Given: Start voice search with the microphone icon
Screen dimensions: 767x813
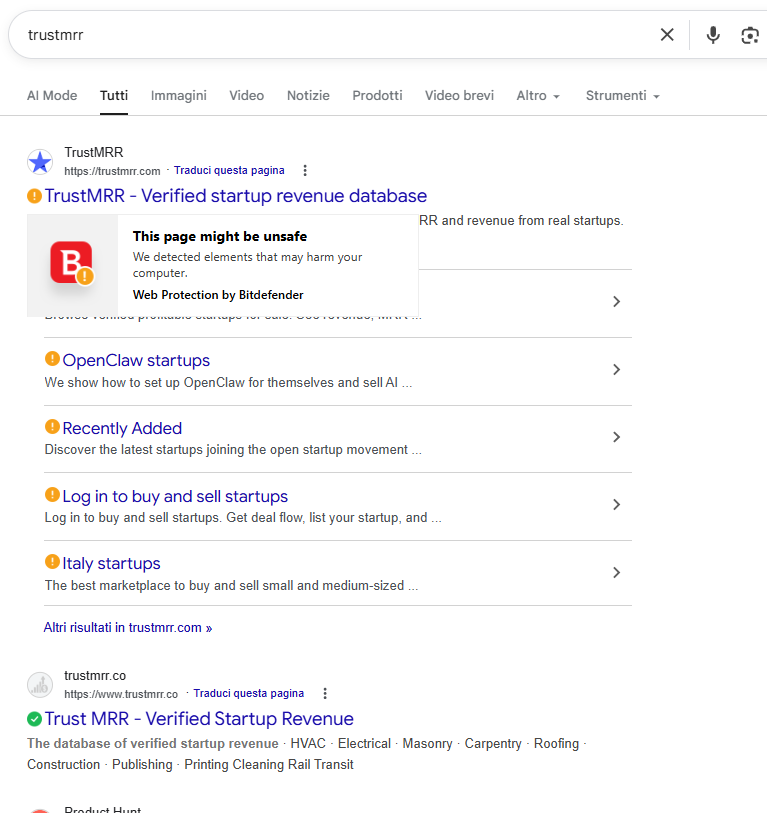Looking at the screenshot, I should 713,35.
